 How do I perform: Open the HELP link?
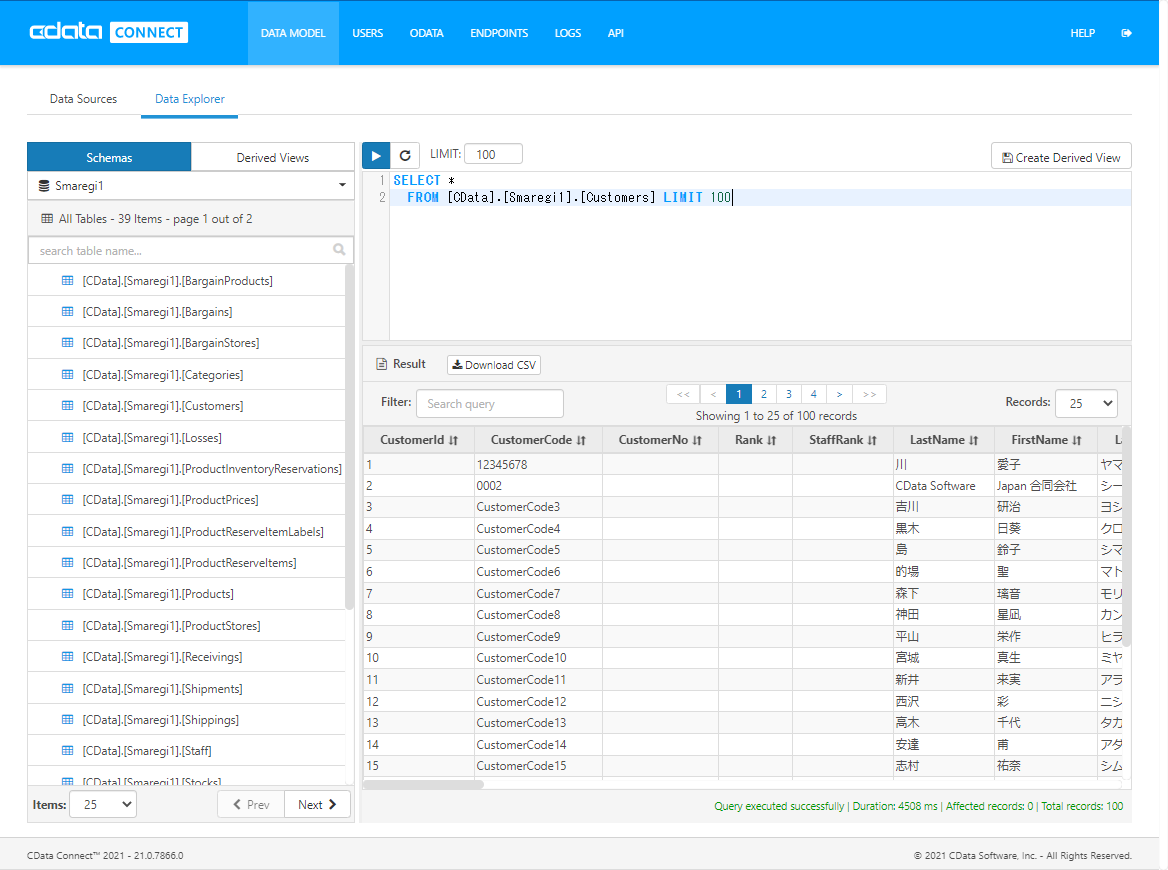pyautogui.click(x=1082, y=33)
